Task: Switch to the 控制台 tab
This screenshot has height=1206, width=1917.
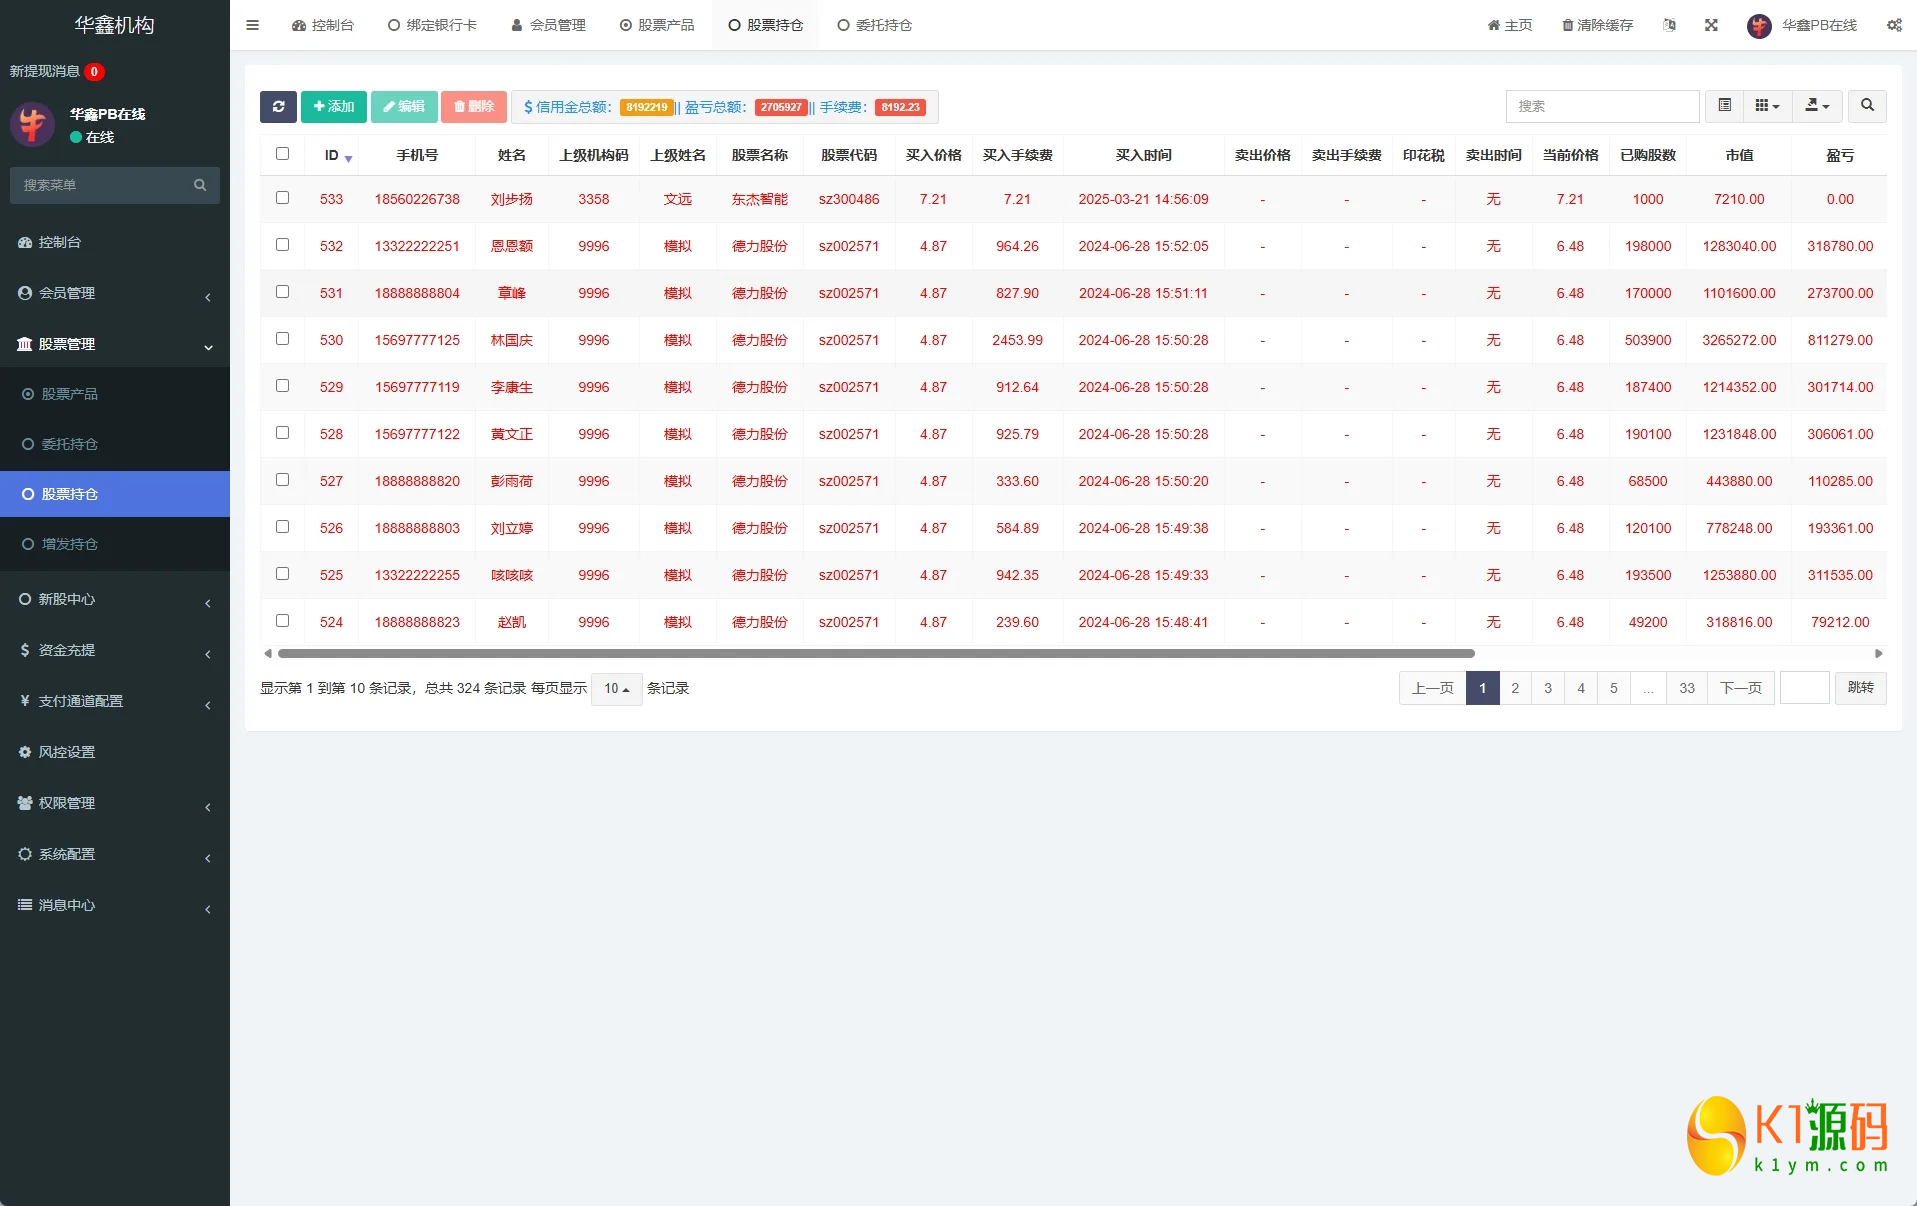Action: pyautogui.click(x=322, y=25)
